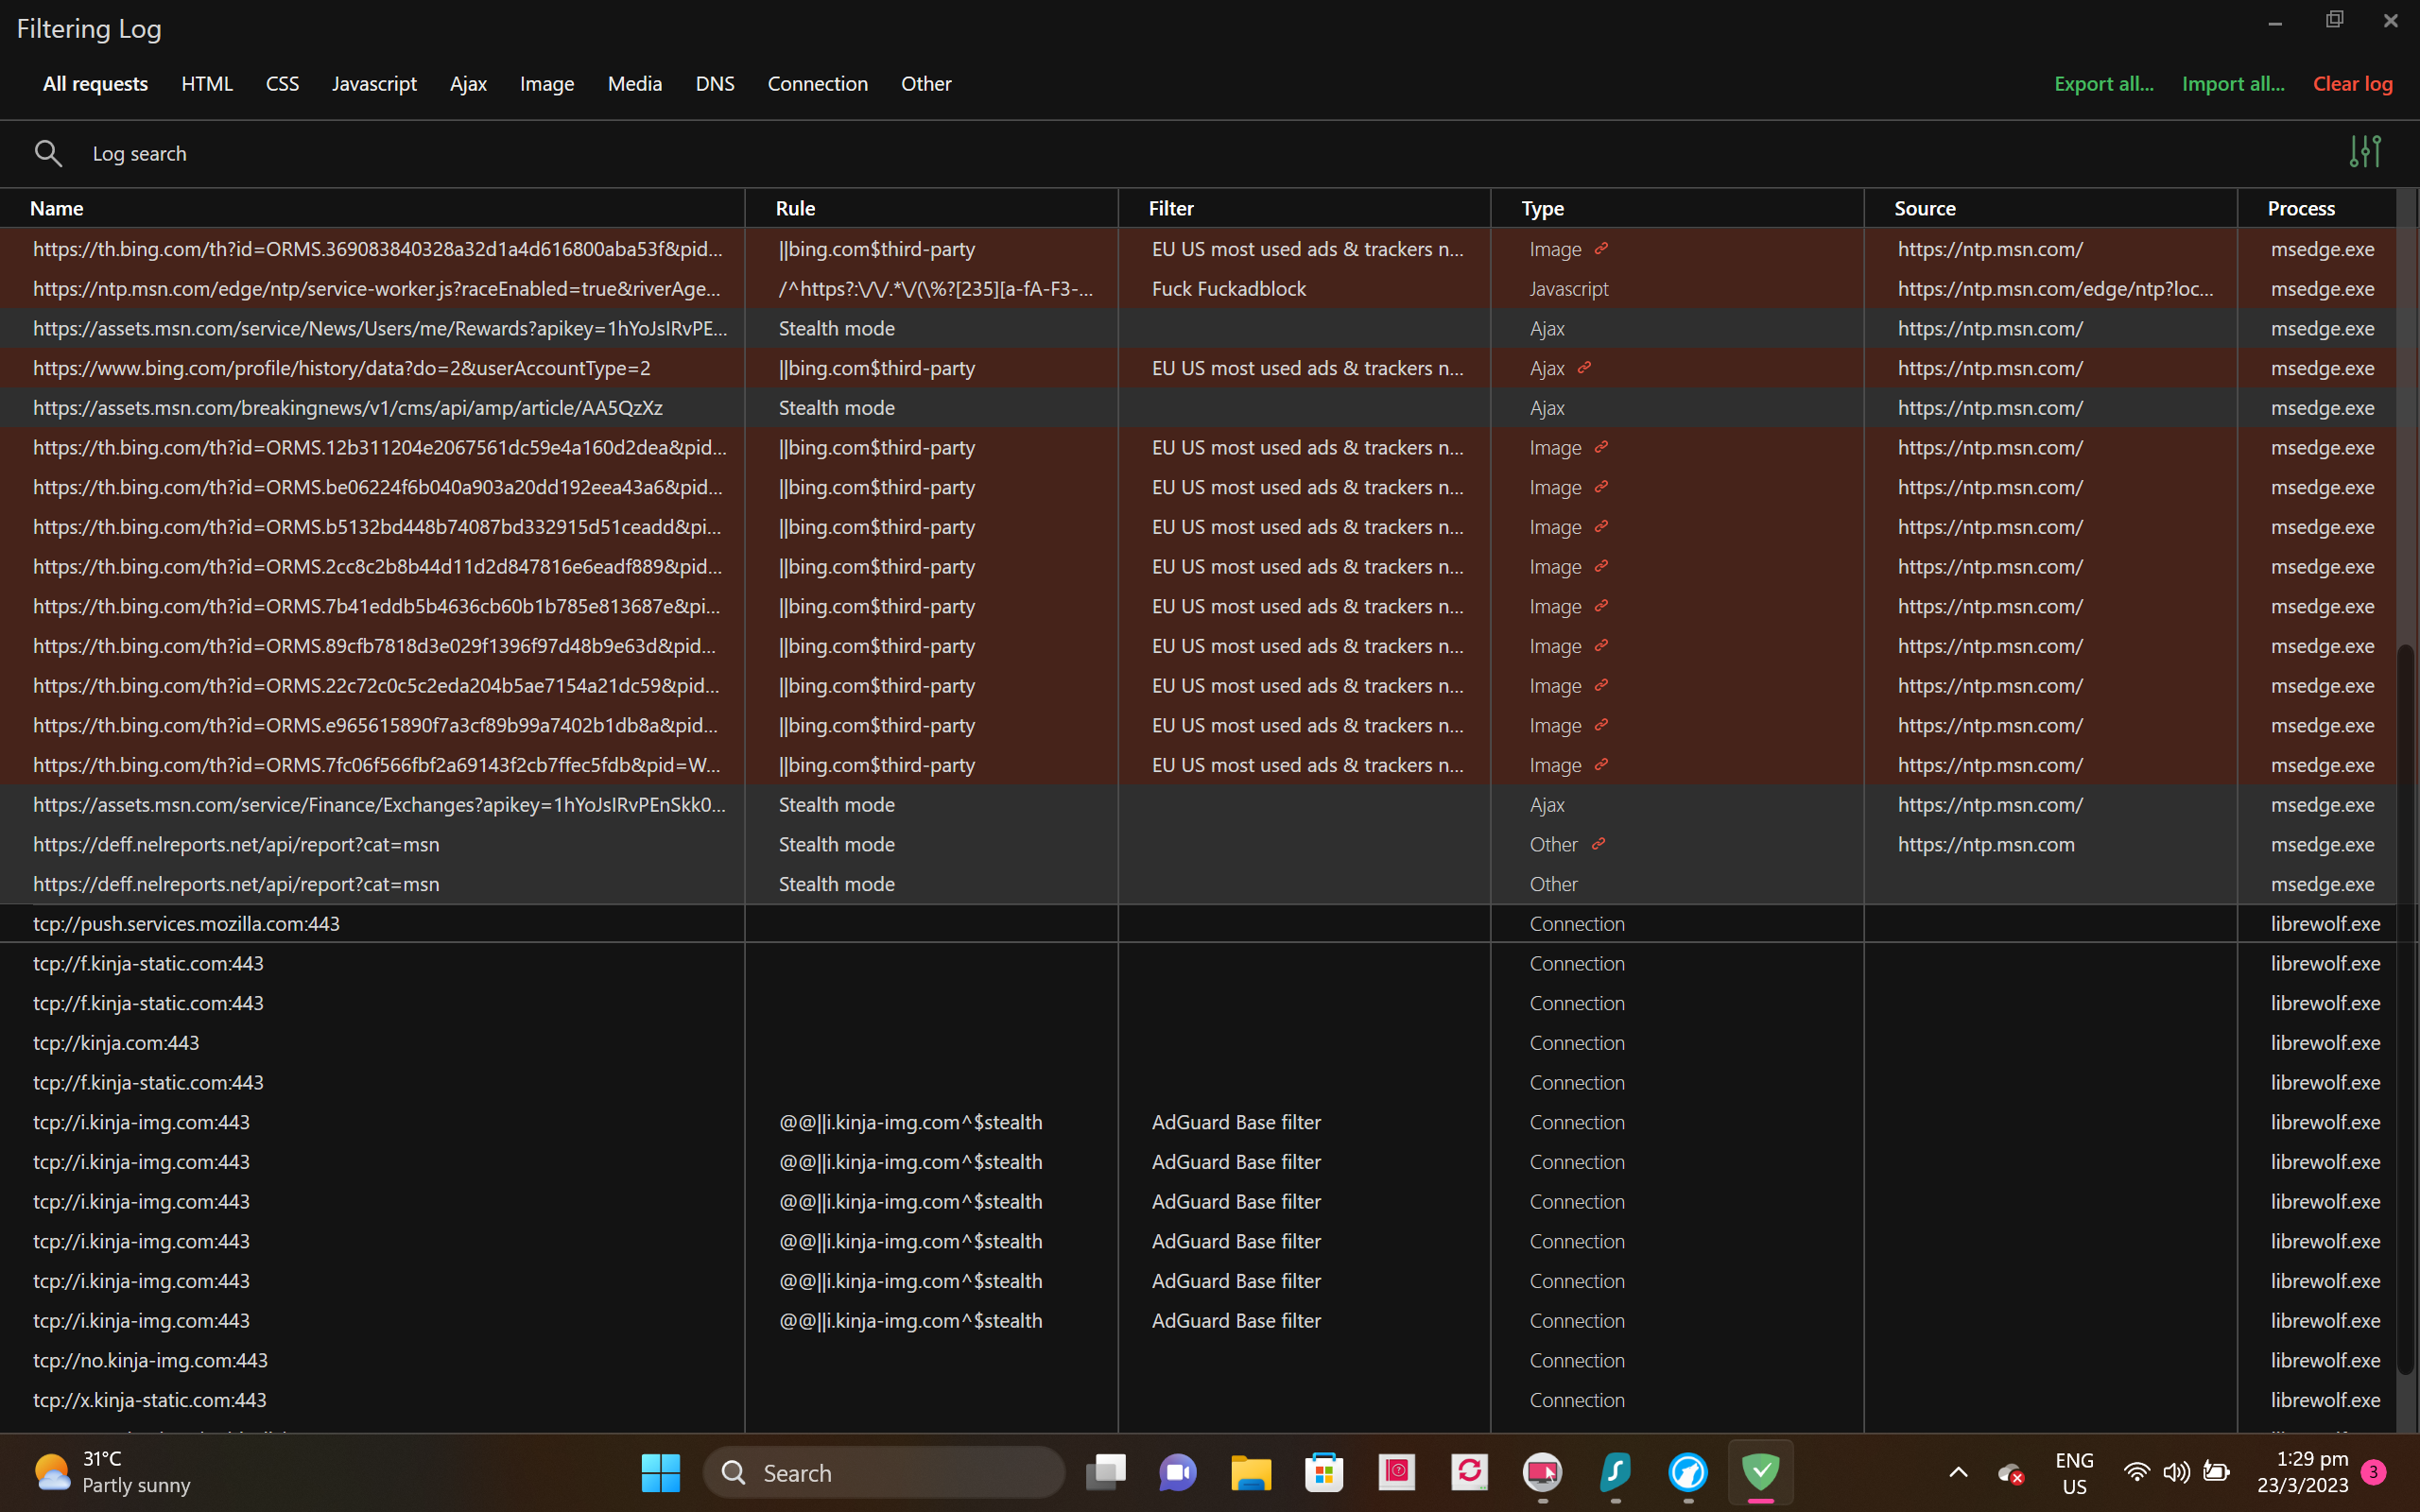Switch to the Javascript requests tab
The image size is (2420, 1512).
pyautogui.click(x=374, y=84)
